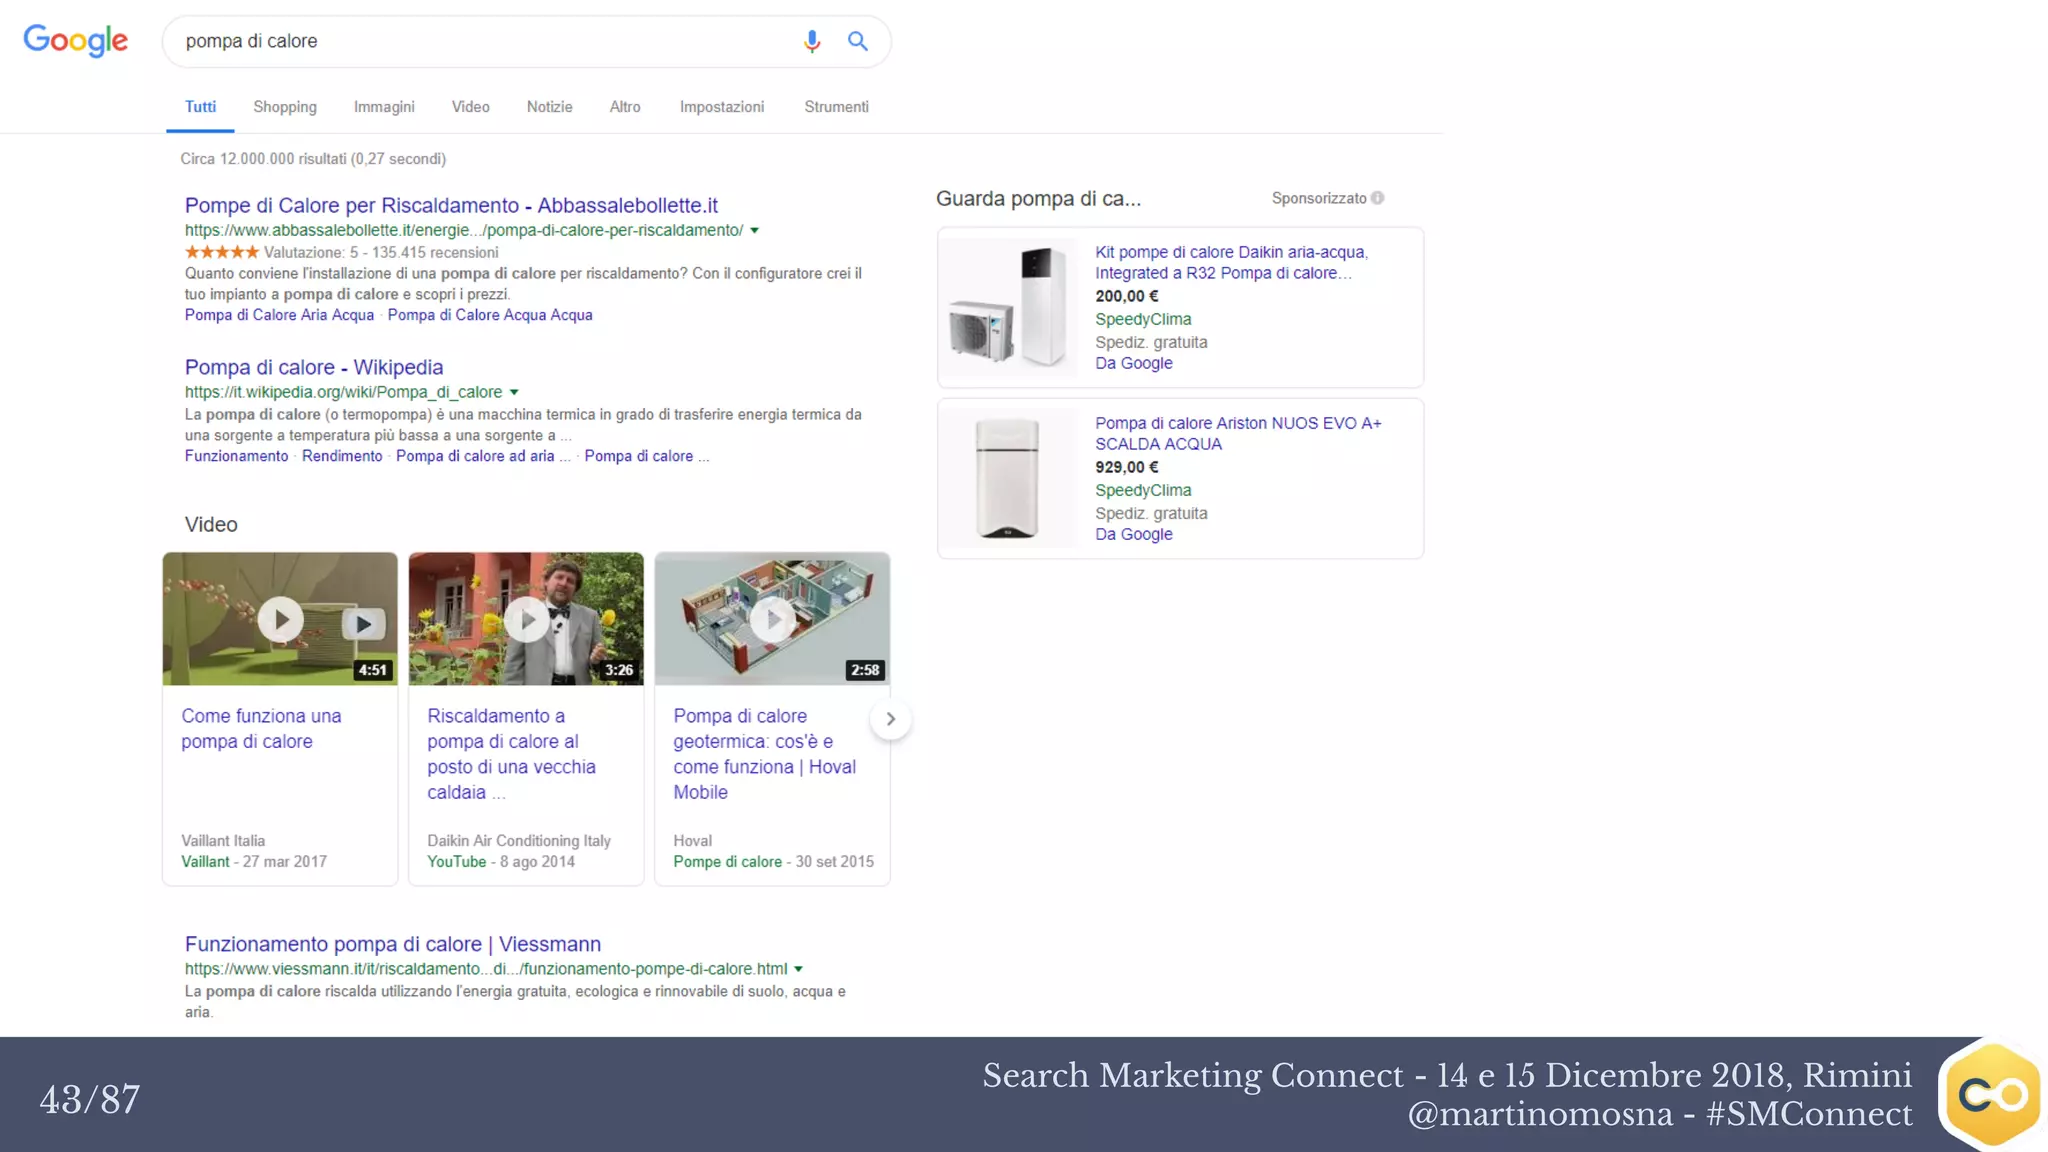Play the Hoval 2:58 geothermal video

click(772, 619)
